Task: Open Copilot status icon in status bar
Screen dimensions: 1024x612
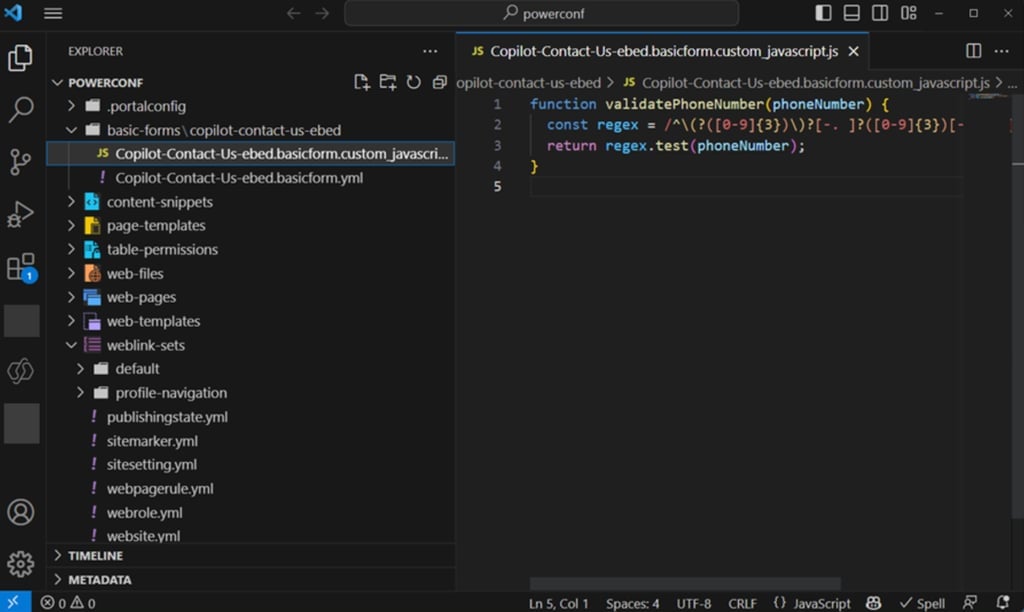Action: [x=873, y=603]
